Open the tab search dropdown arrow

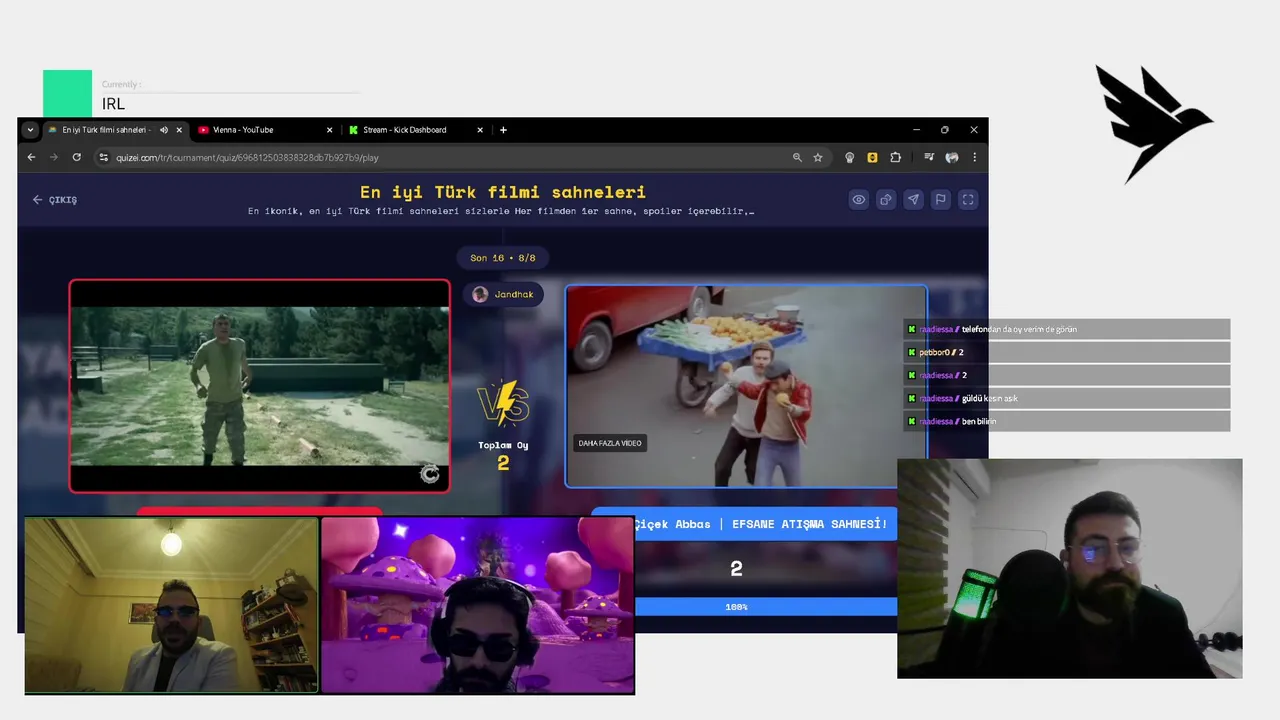[30, 130]
